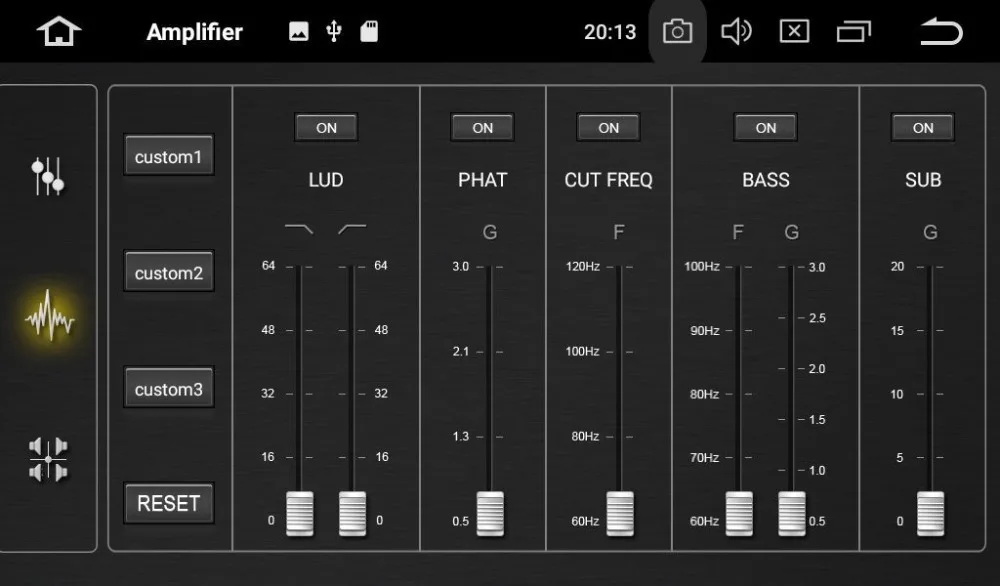Reset amplifier settings with RESET
Screen dimensions: 1000x586
[x=169, y=503]
